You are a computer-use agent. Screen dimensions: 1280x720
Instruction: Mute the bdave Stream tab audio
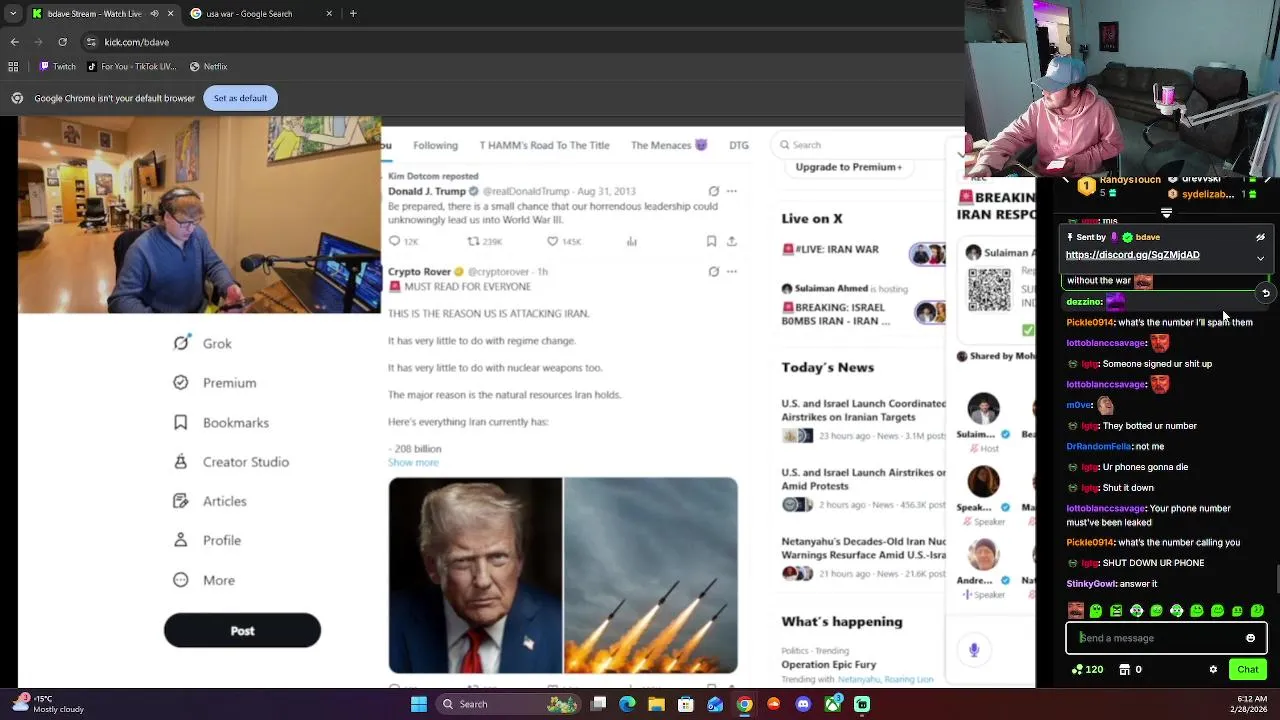[x=154, y=14]
